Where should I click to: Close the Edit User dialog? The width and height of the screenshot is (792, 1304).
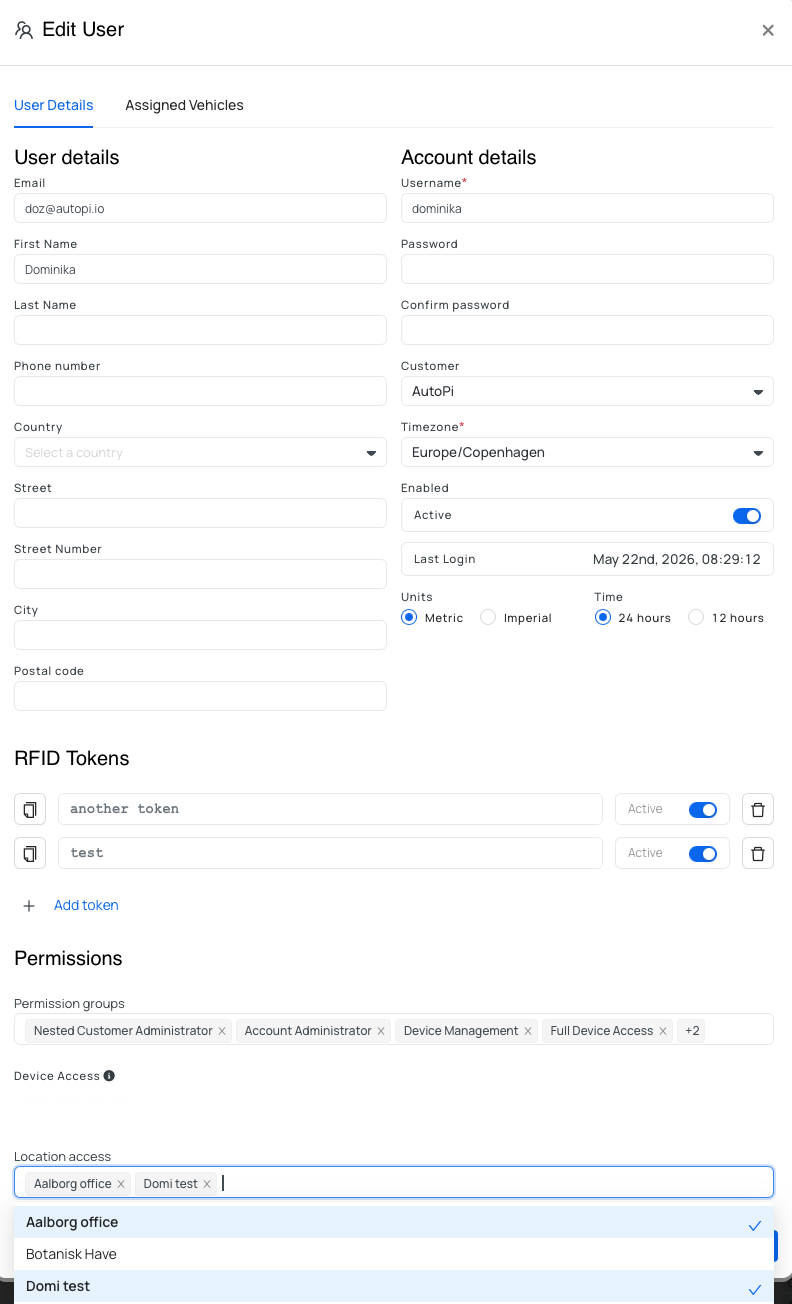tap(768, 30)
